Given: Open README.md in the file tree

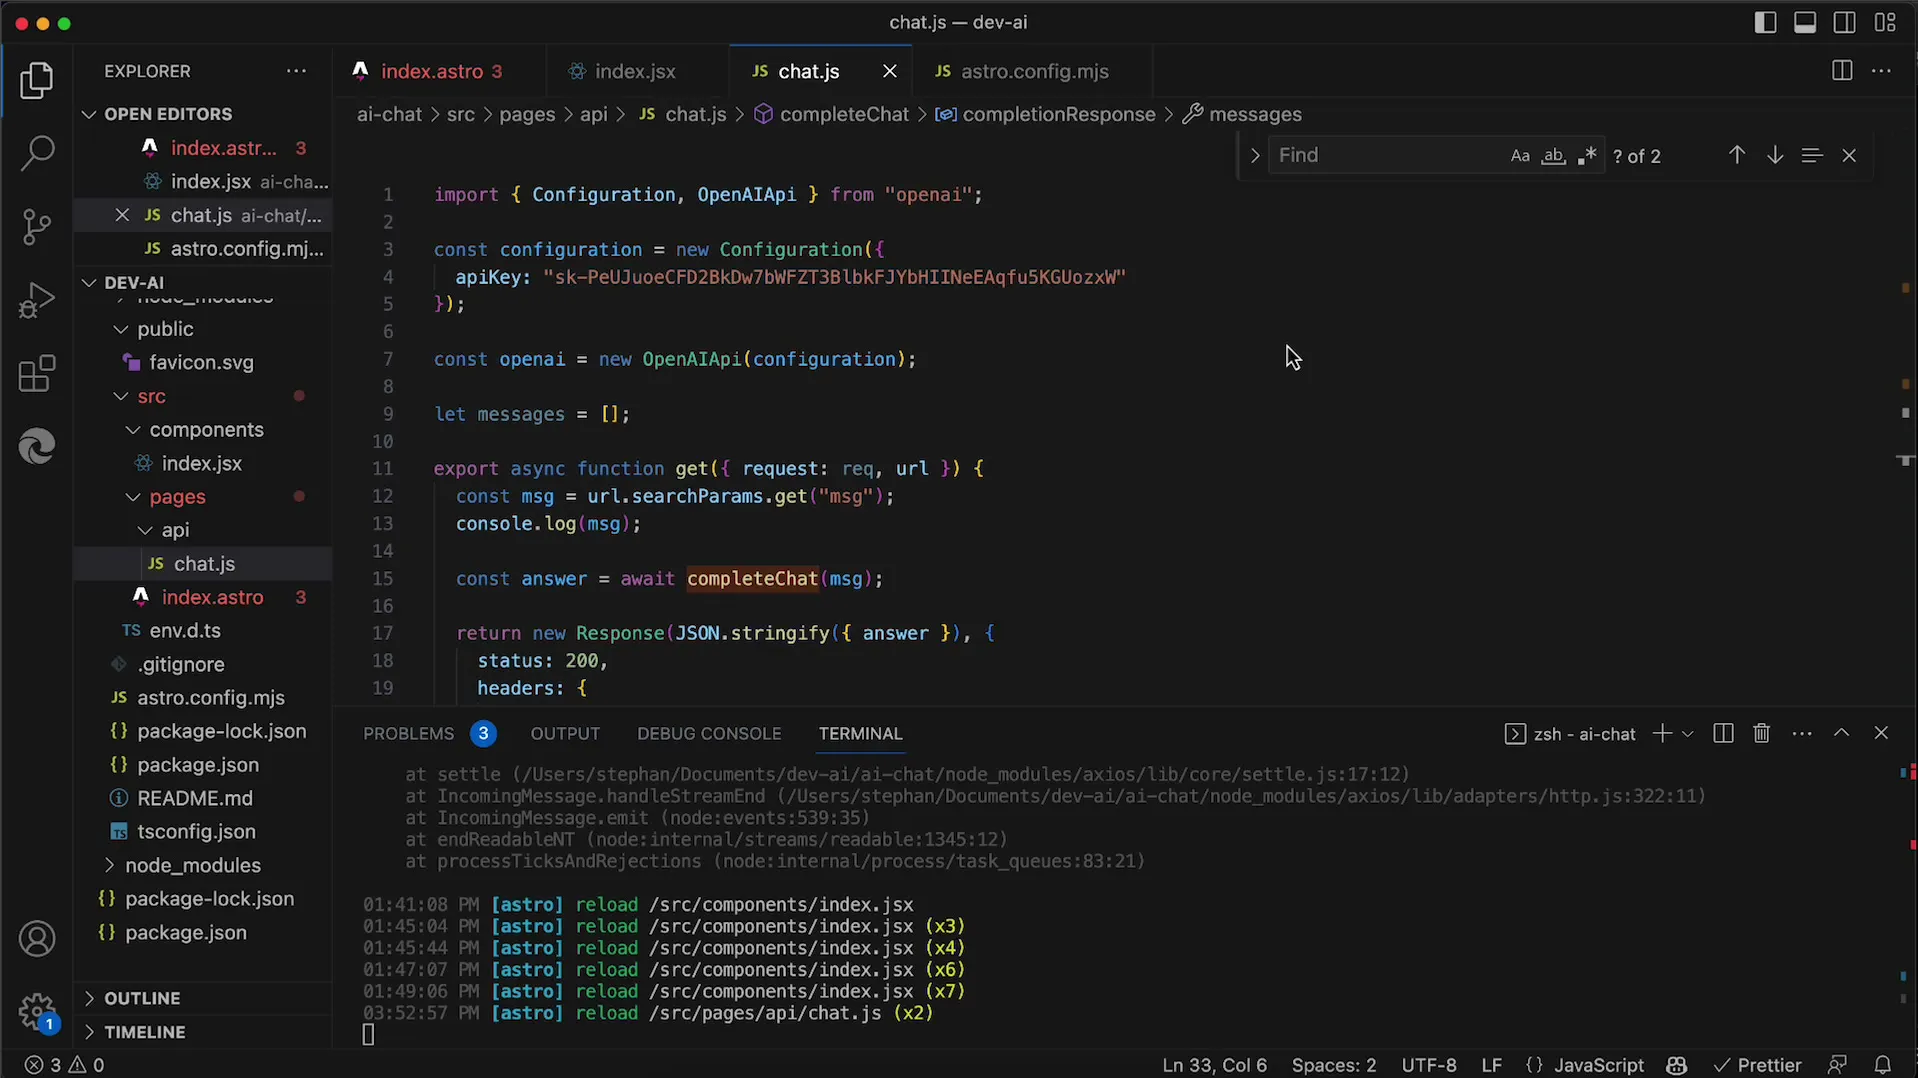Looking at the screenshot, I should point(194,798).
